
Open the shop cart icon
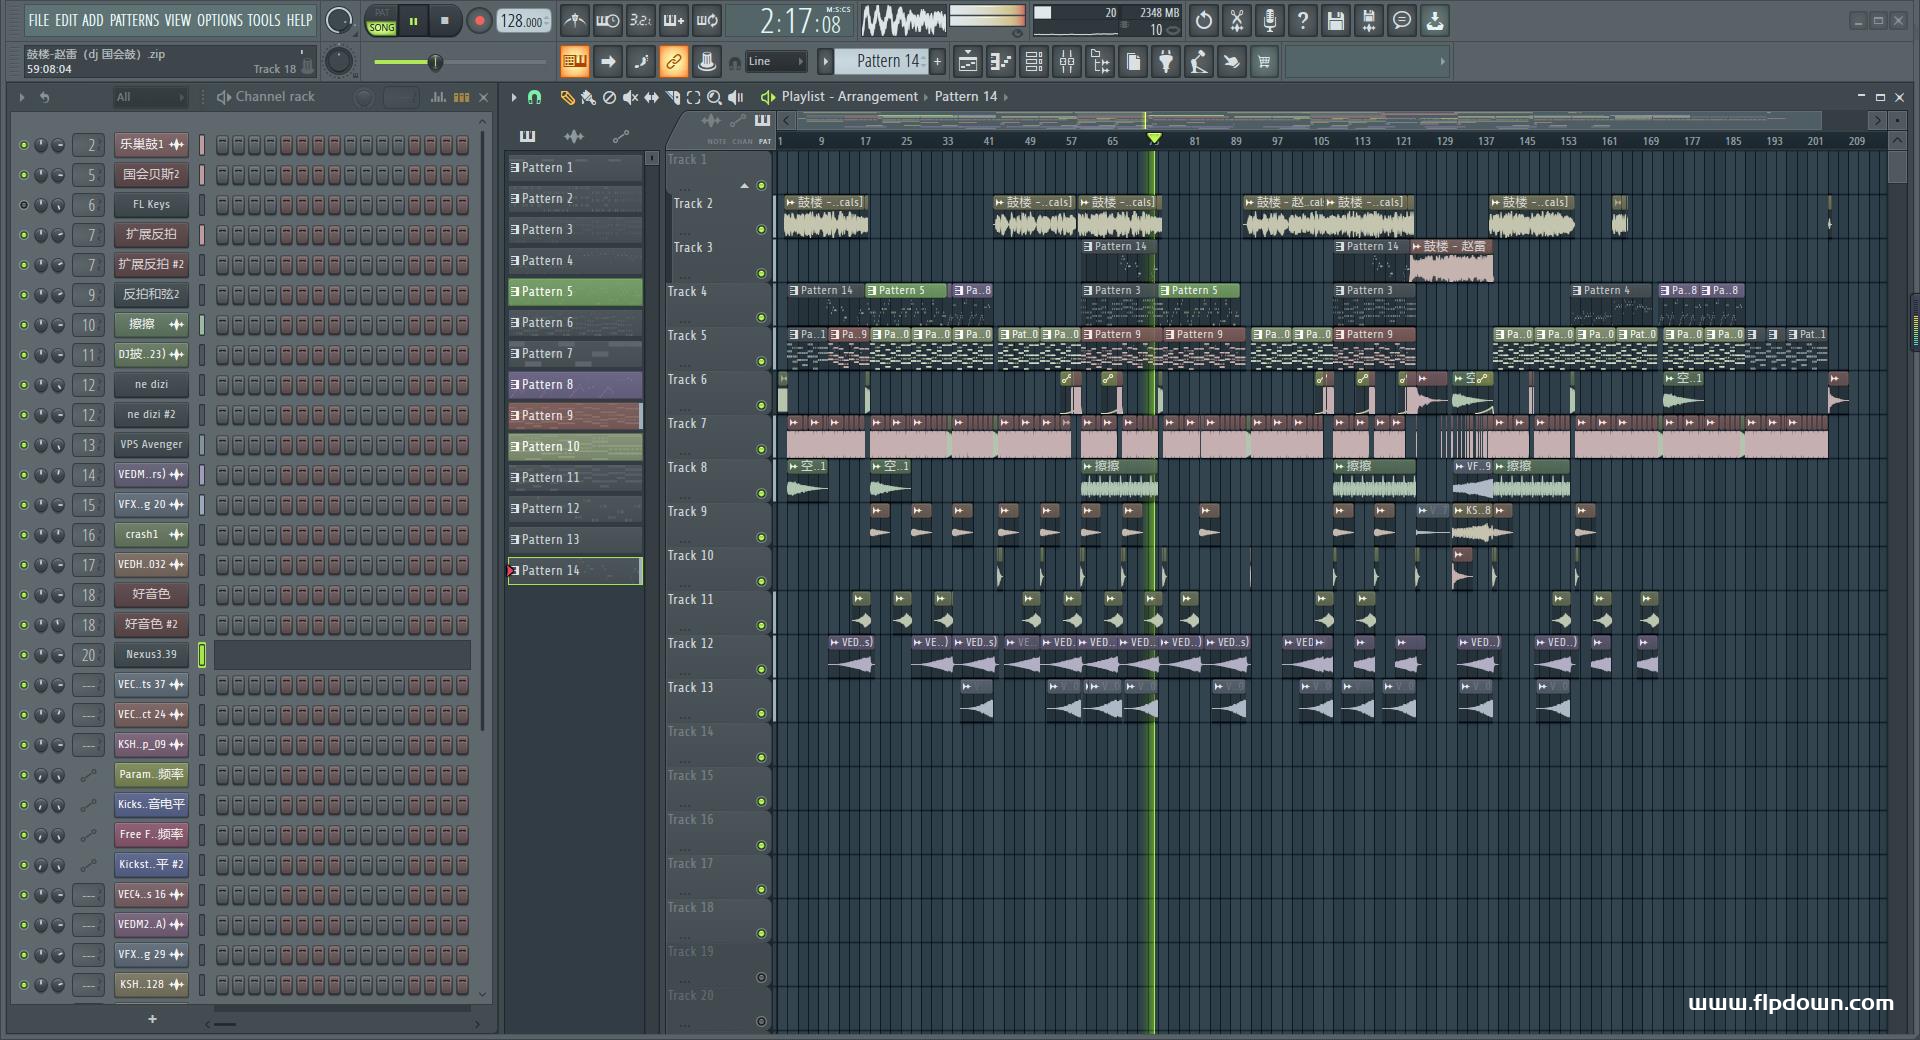click(x=1264, y=62)
